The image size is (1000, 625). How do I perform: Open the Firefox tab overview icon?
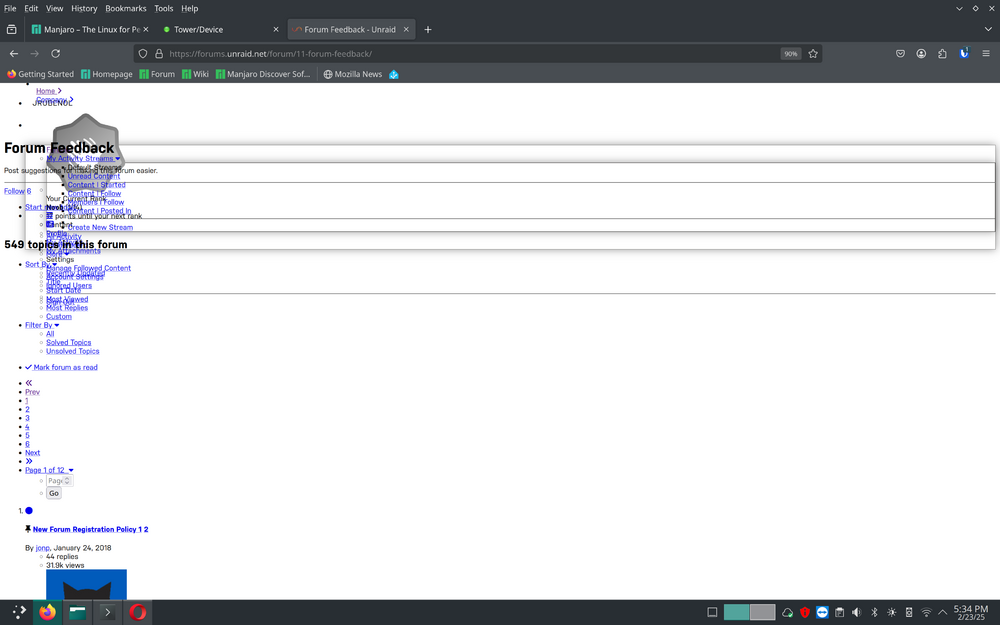click(11, 29)
